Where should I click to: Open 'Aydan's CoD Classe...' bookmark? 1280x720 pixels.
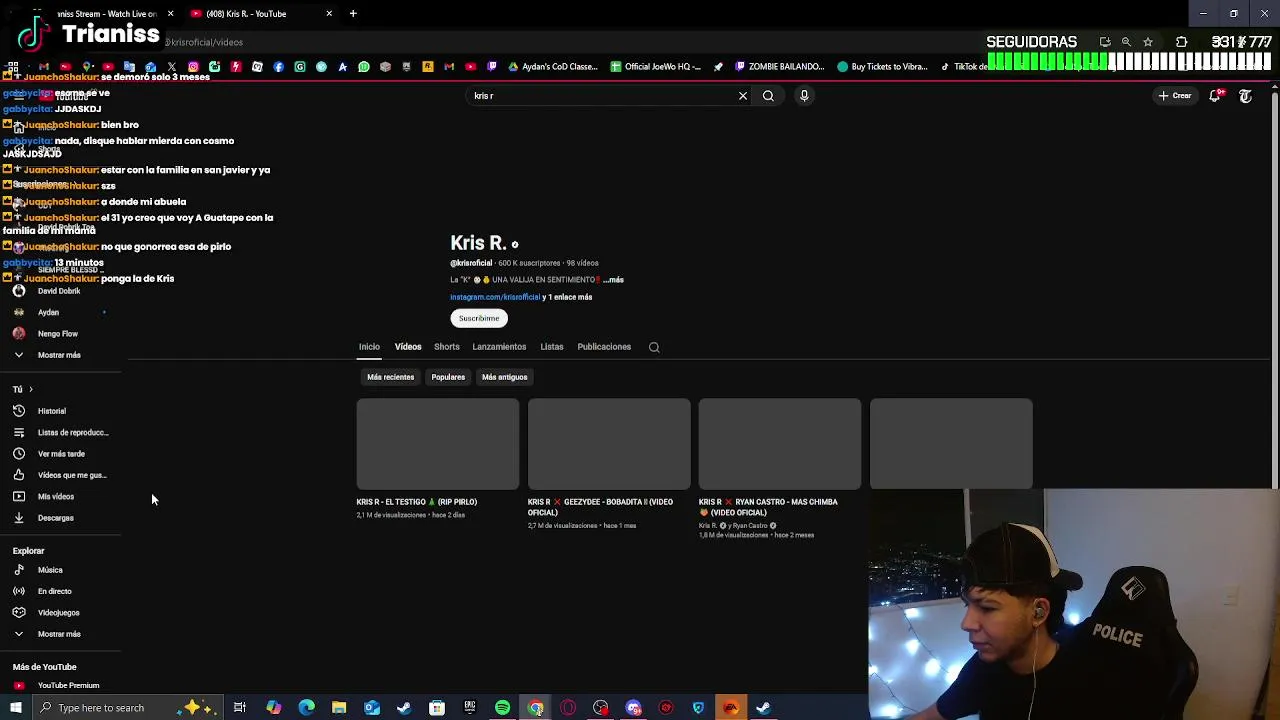click(552, 67)
